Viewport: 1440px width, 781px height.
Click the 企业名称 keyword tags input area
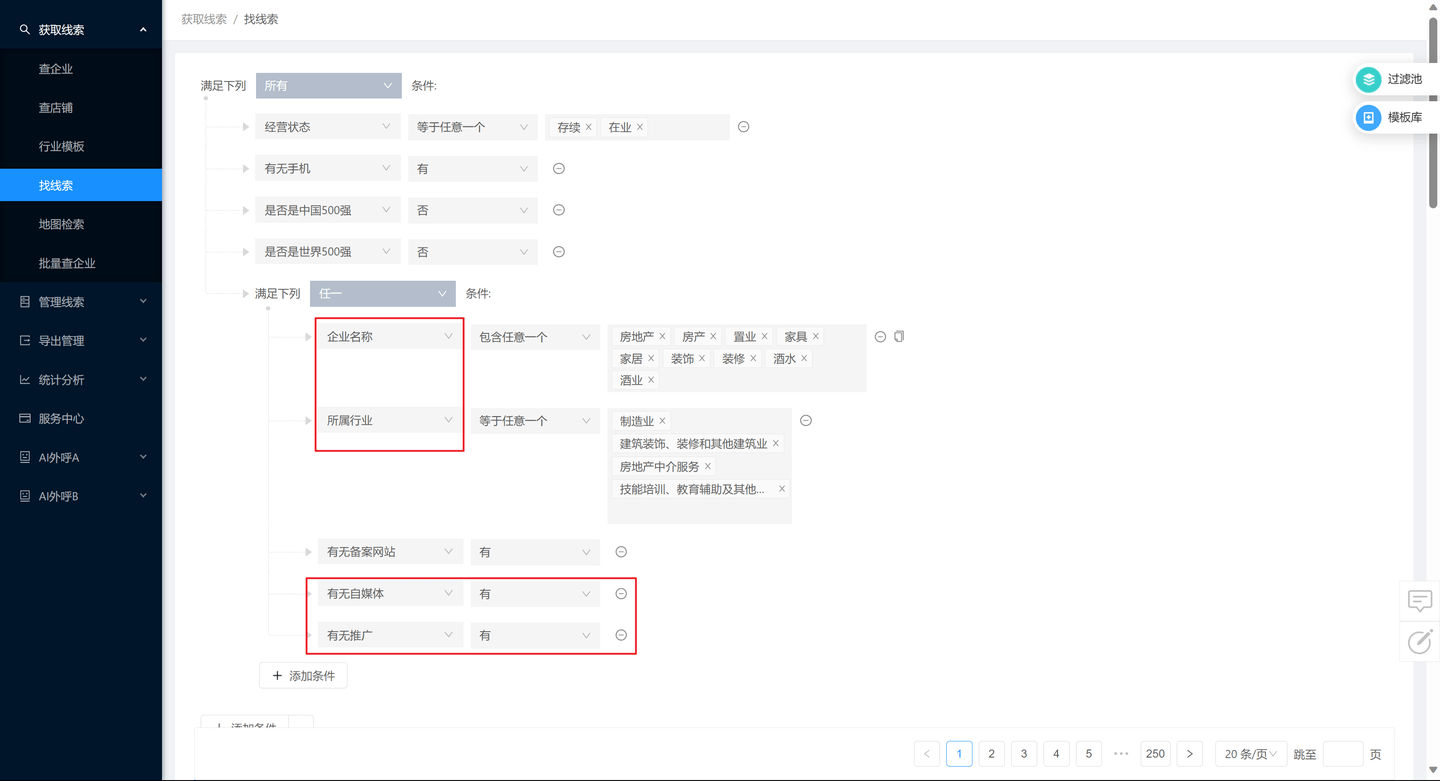click(x=737, y=358)
